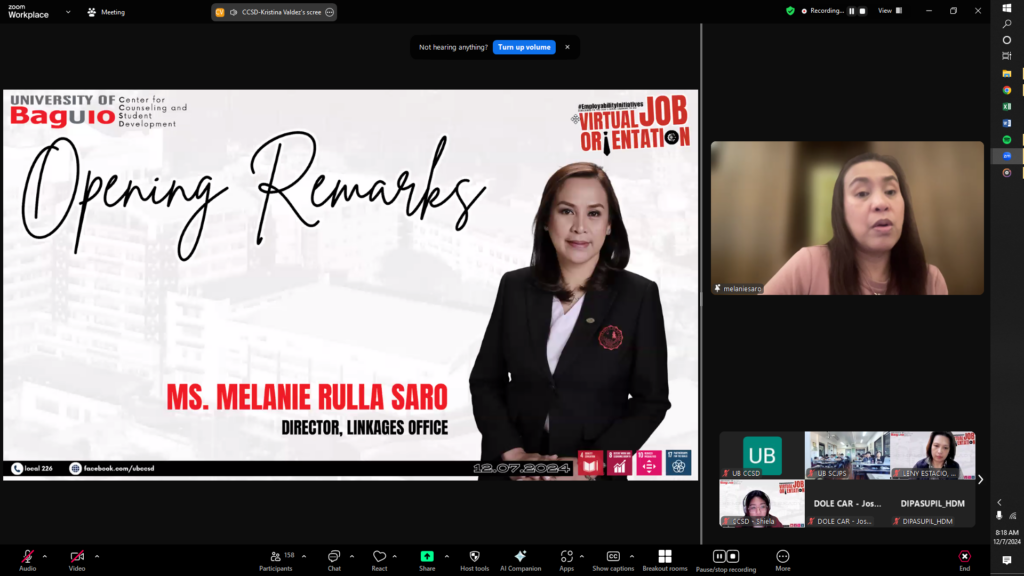Image resolution: width=1024 pixels, height=576 pixels.
Task: Open network status tray icon
Action: (1013, 516)
